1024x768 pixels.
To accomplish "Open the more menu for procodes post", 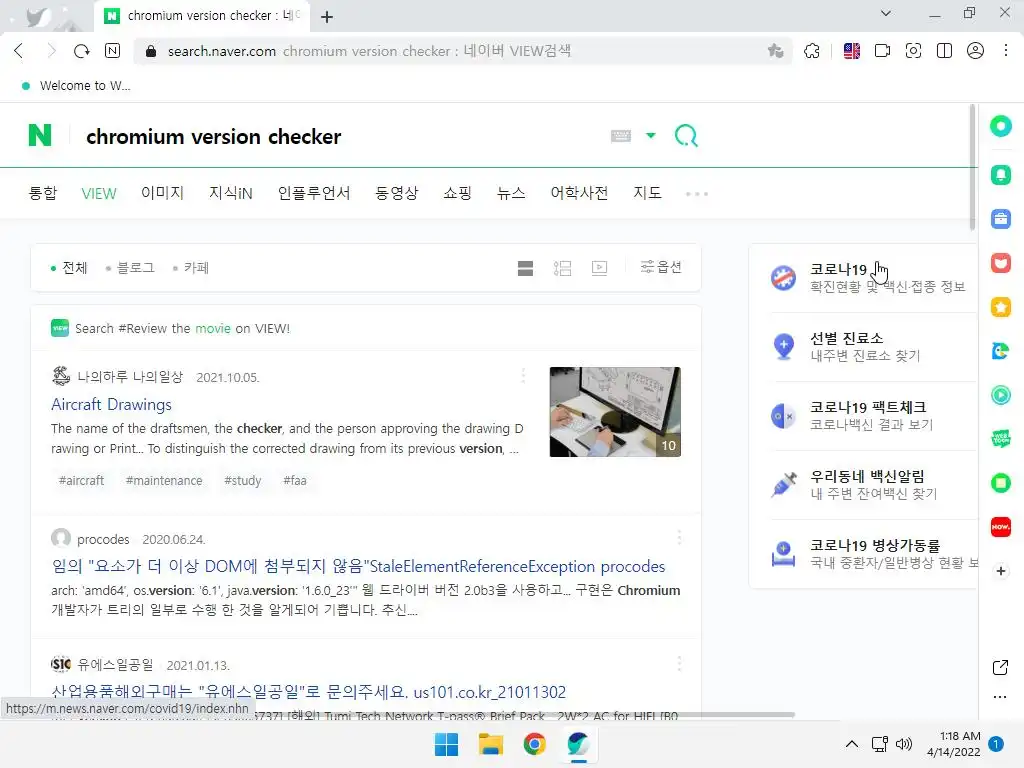I will 679,537.
